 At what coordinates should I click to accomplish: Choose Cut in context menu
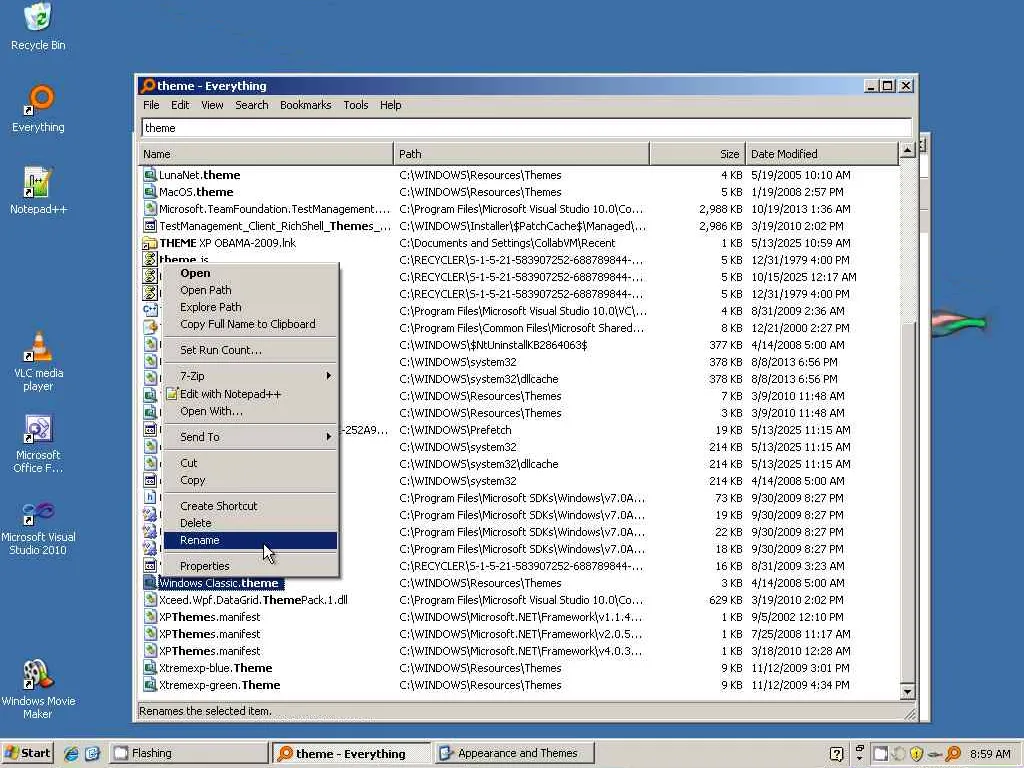(x=250, y=463)
